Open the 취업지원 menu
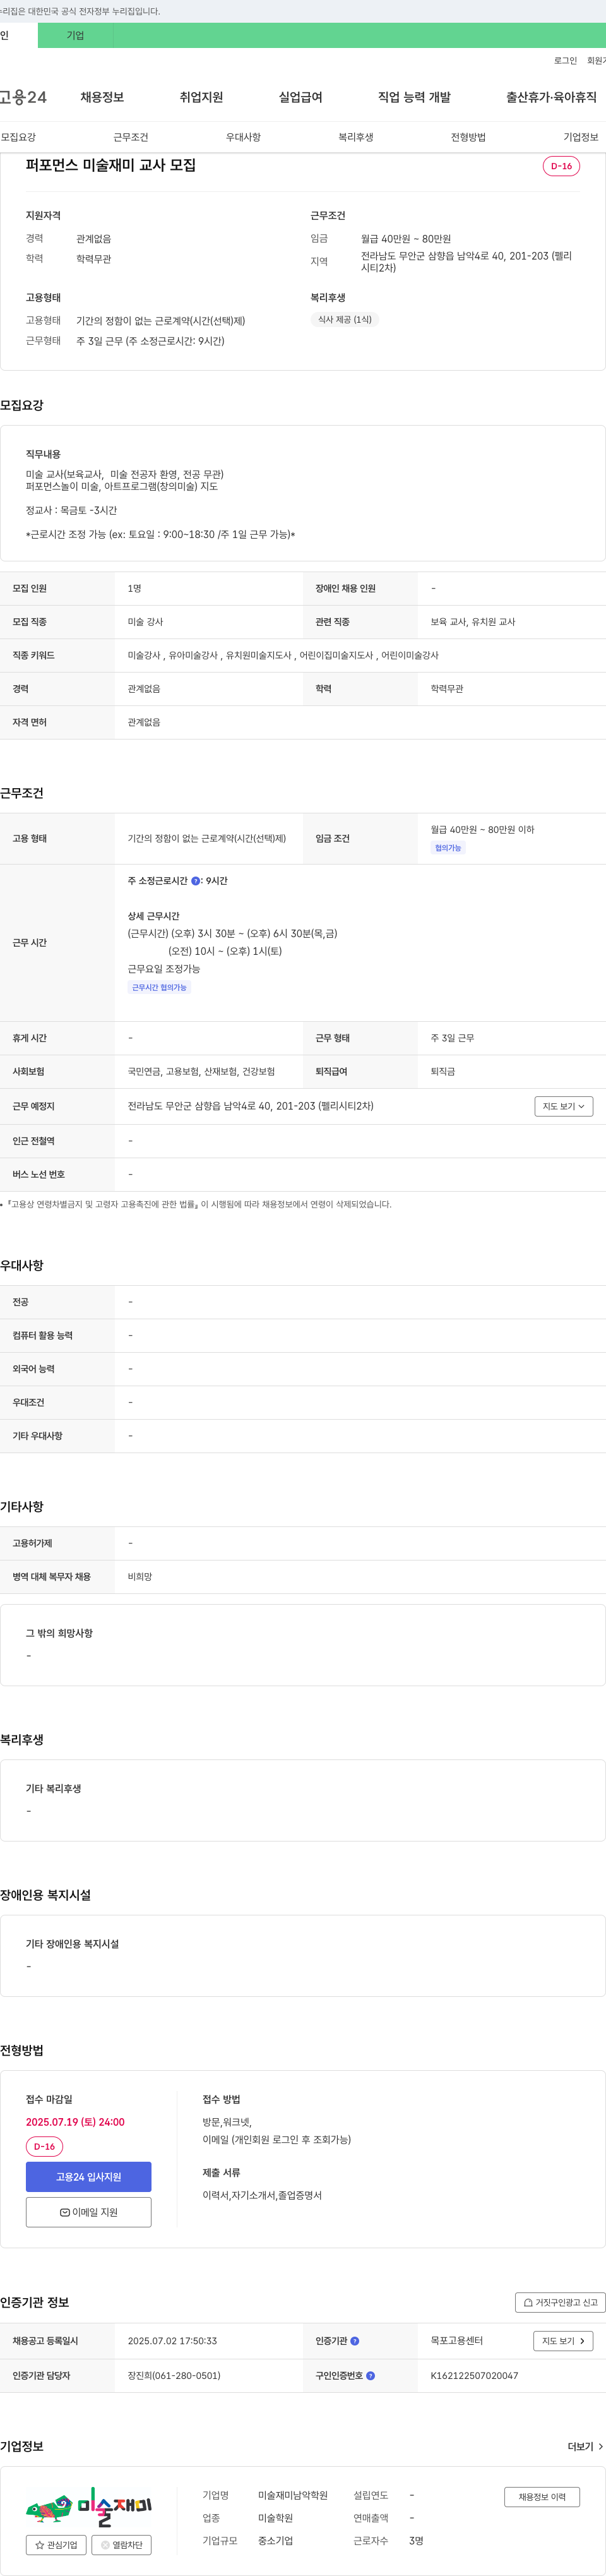Image resolution: width=606 pixels, height=2576 pixels. pos(201,97)
